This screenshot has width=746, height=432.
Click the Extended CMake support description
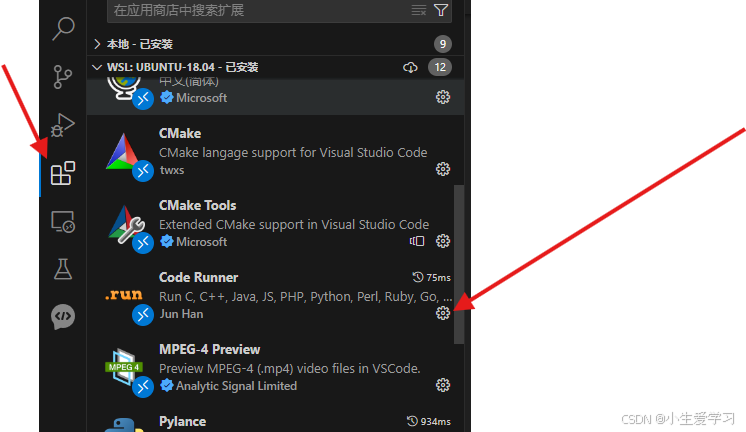294,225
